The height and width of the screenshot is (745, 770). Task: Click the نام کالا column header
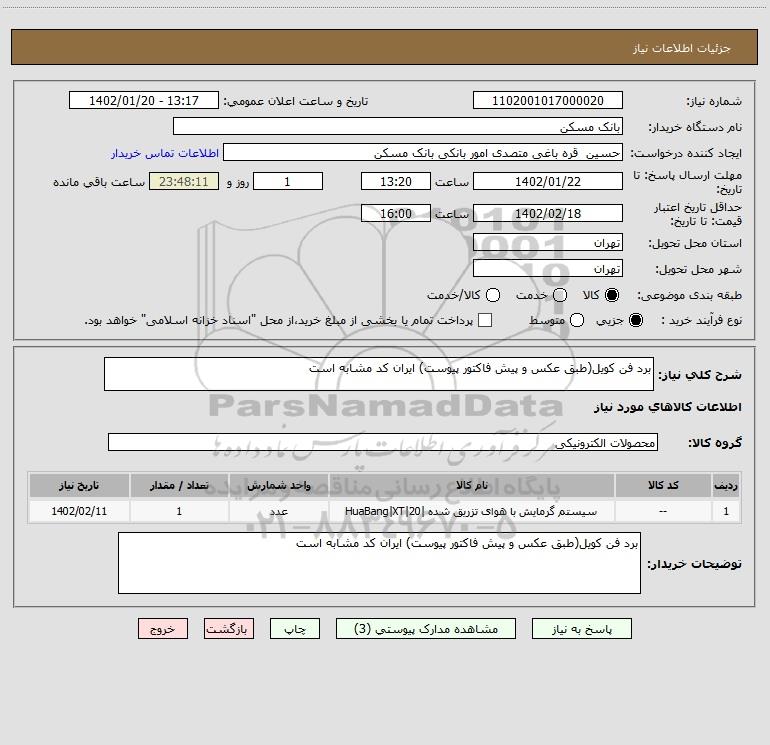coord(471,485)
